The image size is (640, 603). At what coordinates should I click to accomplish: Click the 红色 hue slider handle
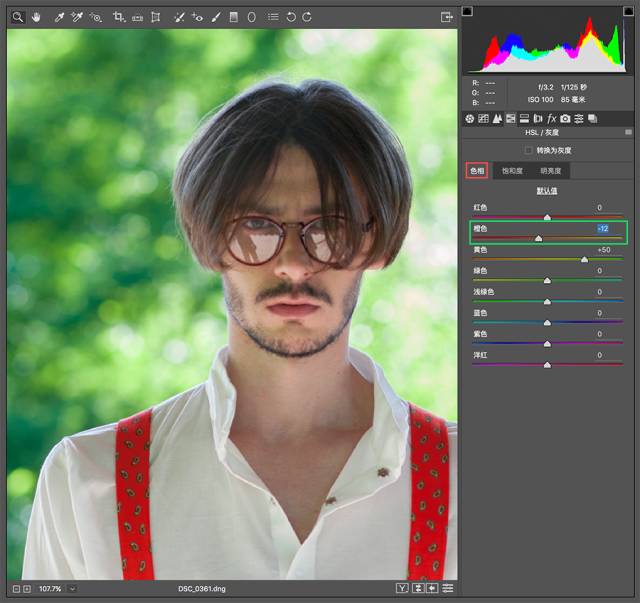tap(547, 217)
